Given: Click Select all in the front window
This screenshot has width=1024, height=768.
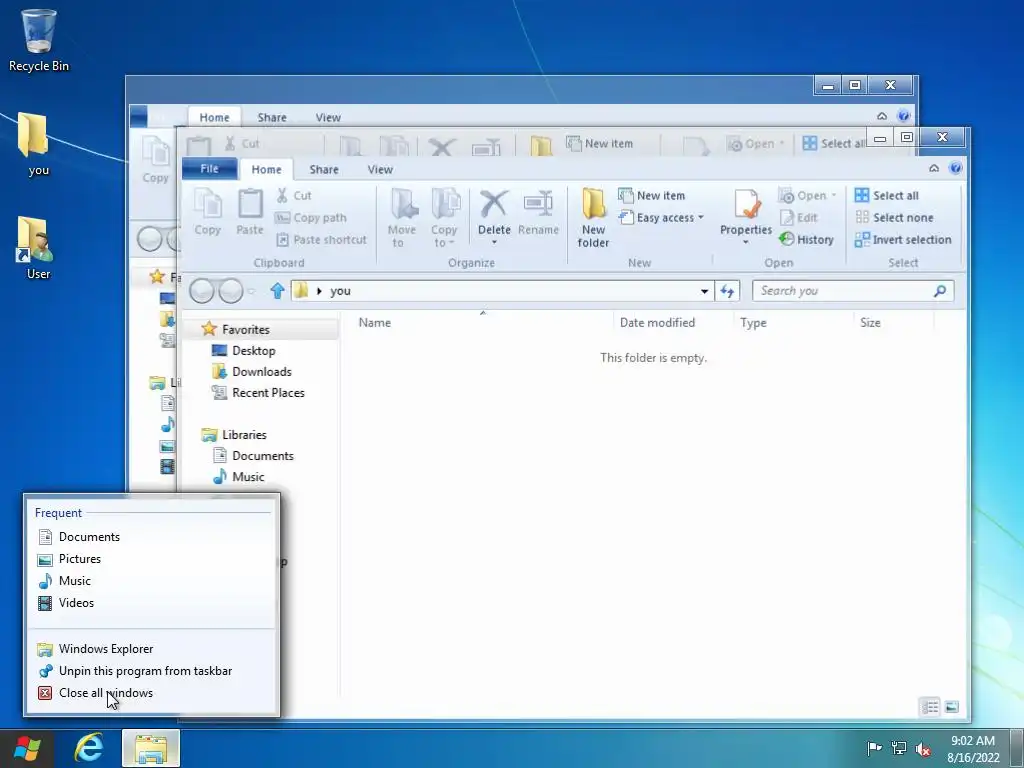Looking at the screenshot, I should click(x=887, y=195).
